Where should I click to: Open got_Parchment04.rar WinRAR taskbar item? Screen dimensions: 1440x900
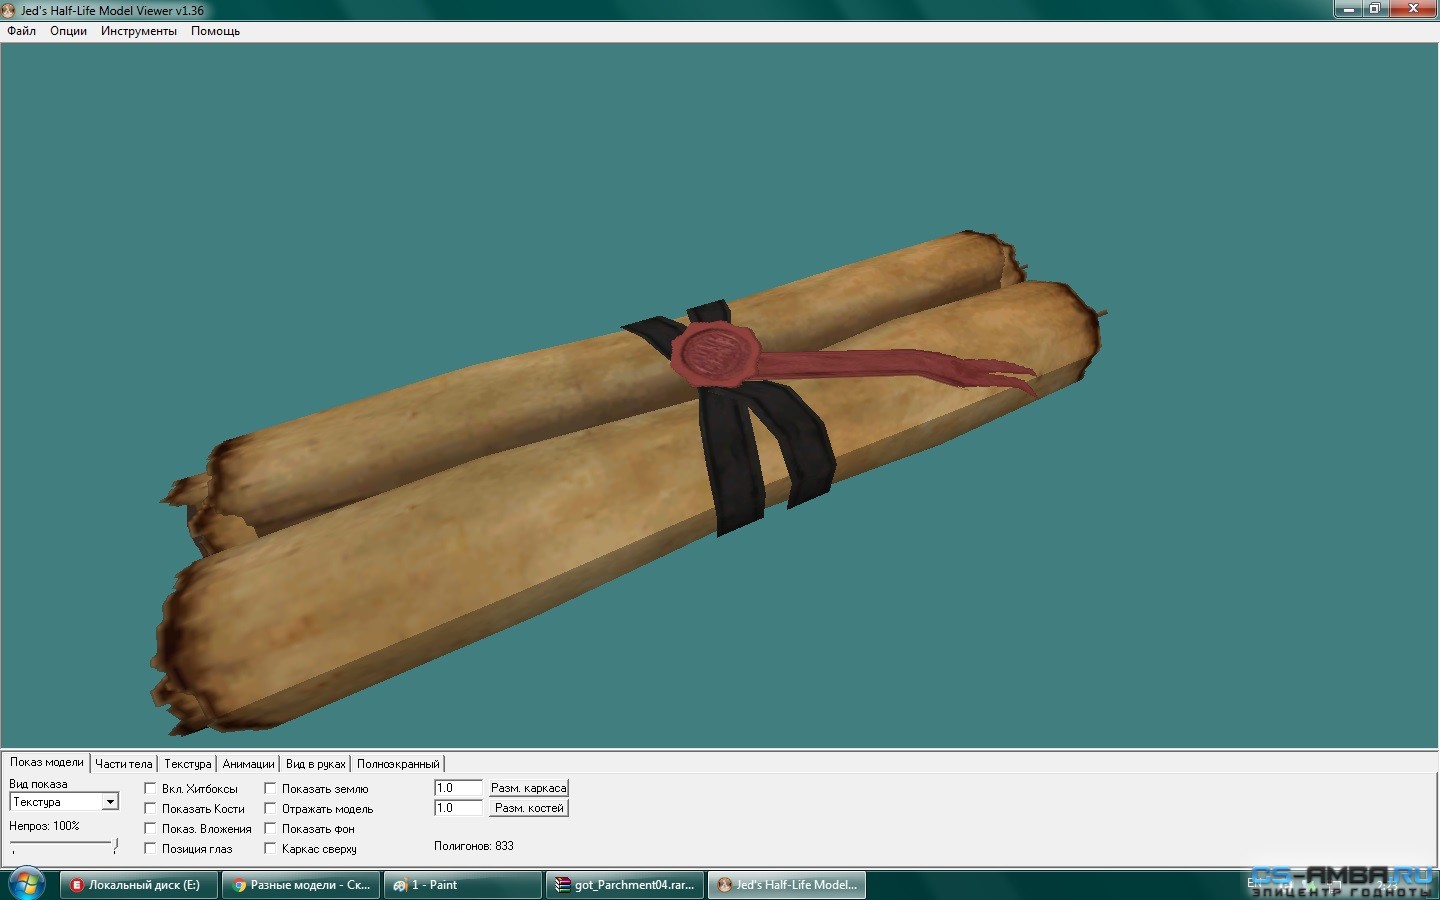(x=625, y=885)
